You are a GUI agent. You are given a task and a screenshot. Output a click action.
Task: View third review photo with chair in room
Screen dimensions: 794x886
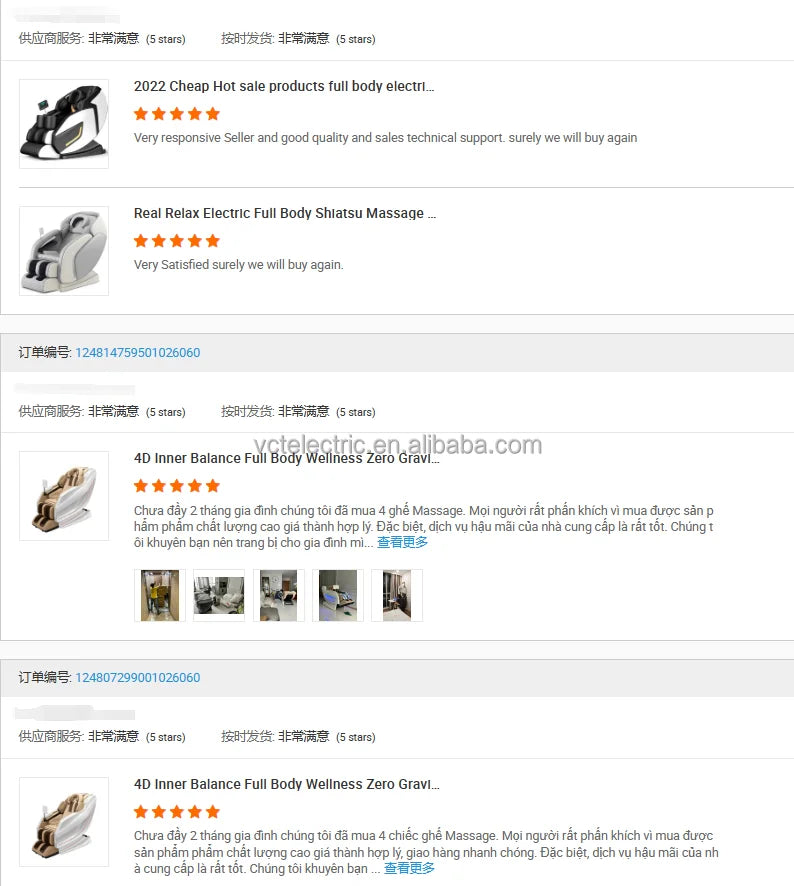pyautogui.click(x=279, y=596)
